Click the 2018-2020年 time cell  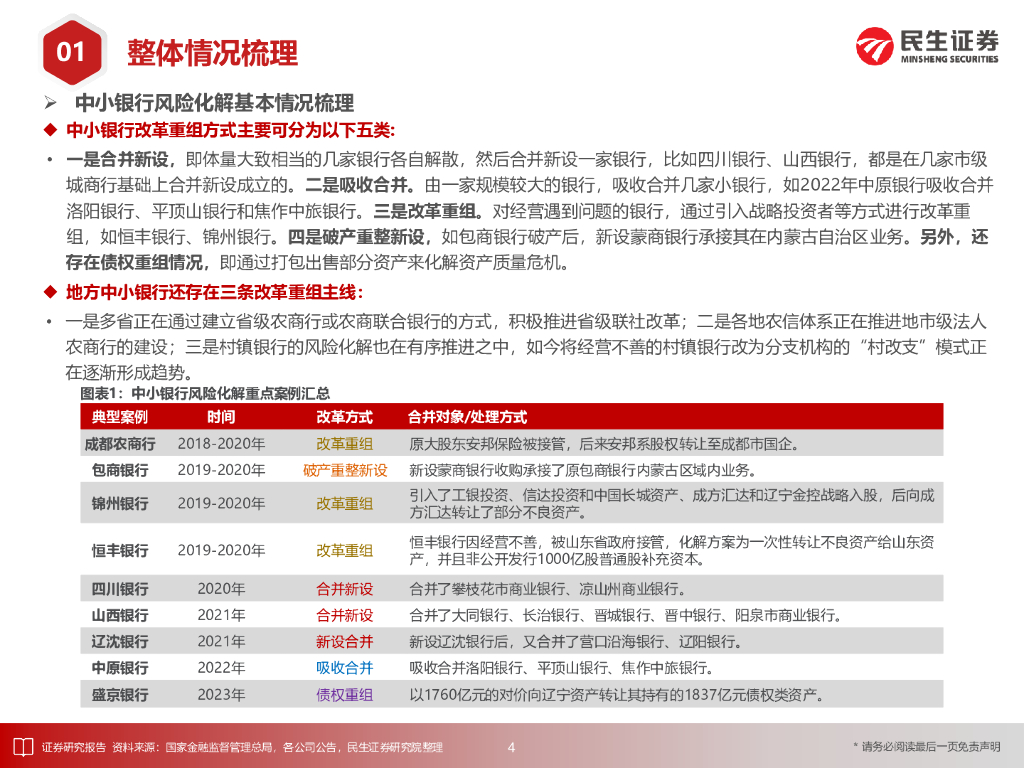tap(221, 444)
